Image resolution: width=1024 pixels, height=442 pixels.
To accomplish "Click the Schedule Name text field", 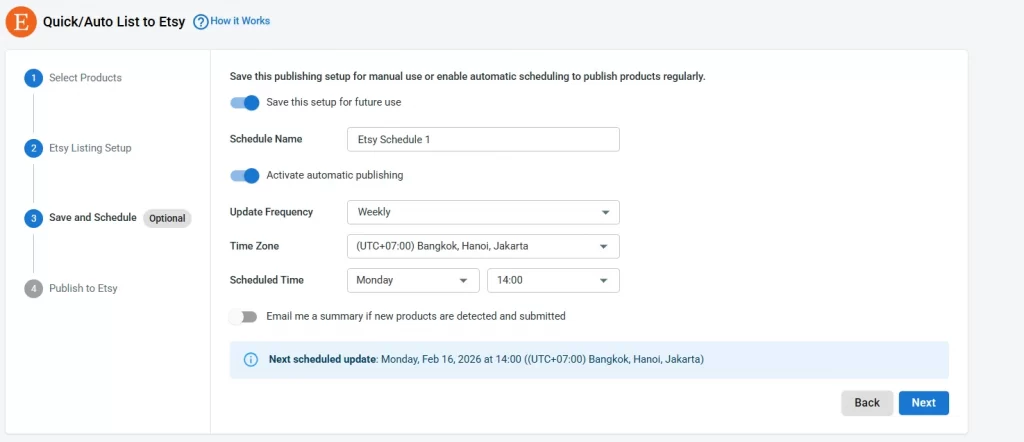I will (x=483, y=140).
